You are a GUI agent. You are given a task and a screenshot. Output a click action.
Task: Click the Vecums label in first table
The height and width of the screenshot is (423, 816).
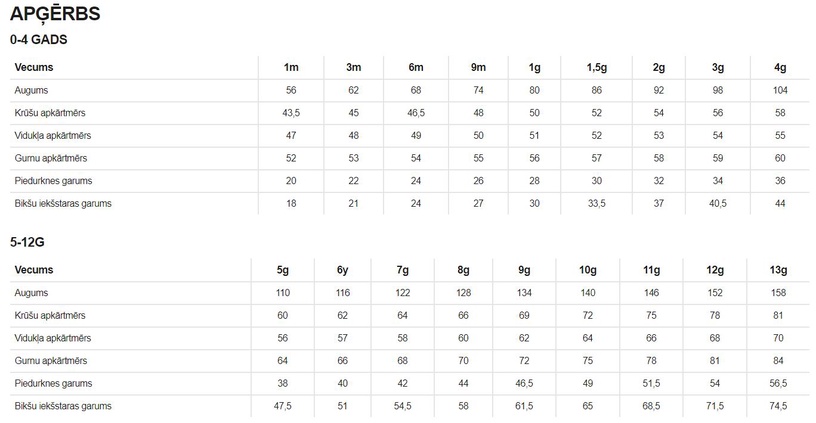34,67
